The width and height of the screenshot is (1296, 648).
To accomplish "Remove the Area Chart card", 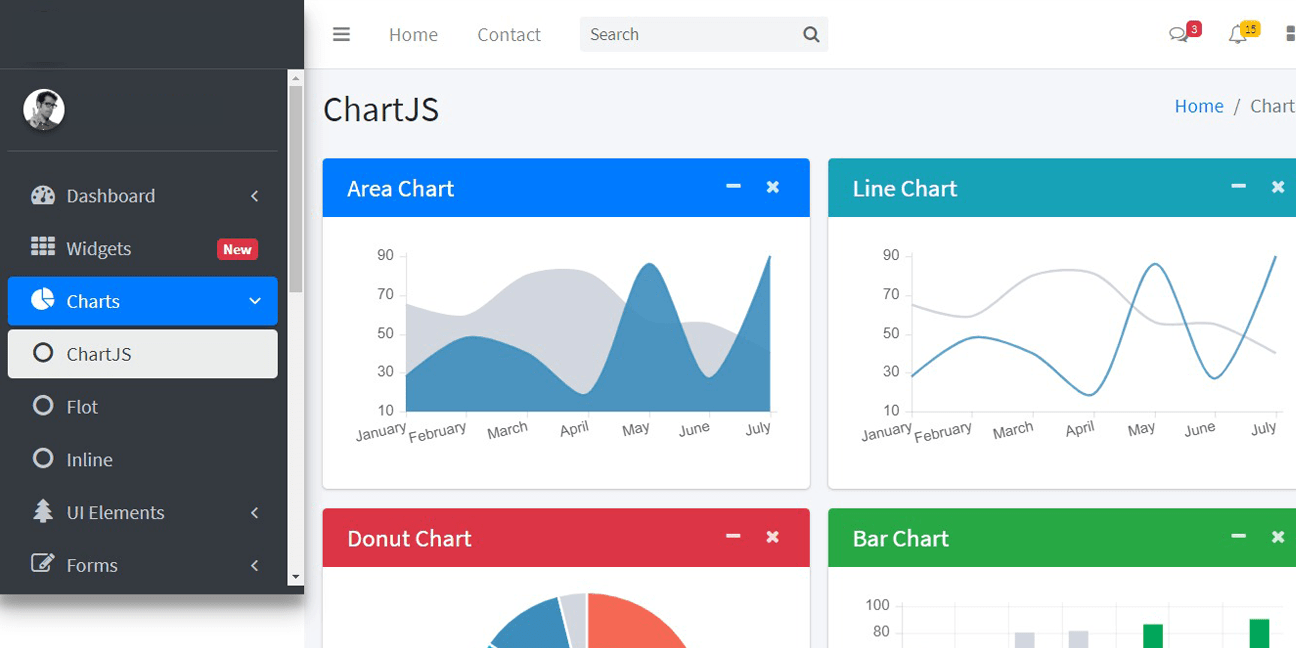I will 772,187.
